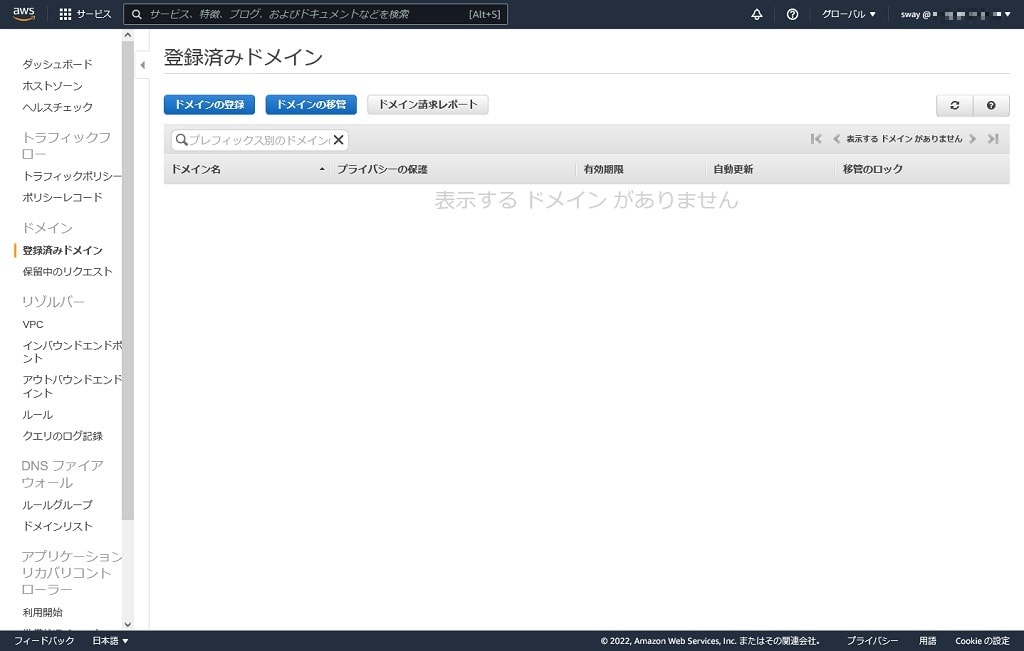This screenshot has height=651, width=1024.
Task: Click the 移管のロック column header
Action: (872, 169)
